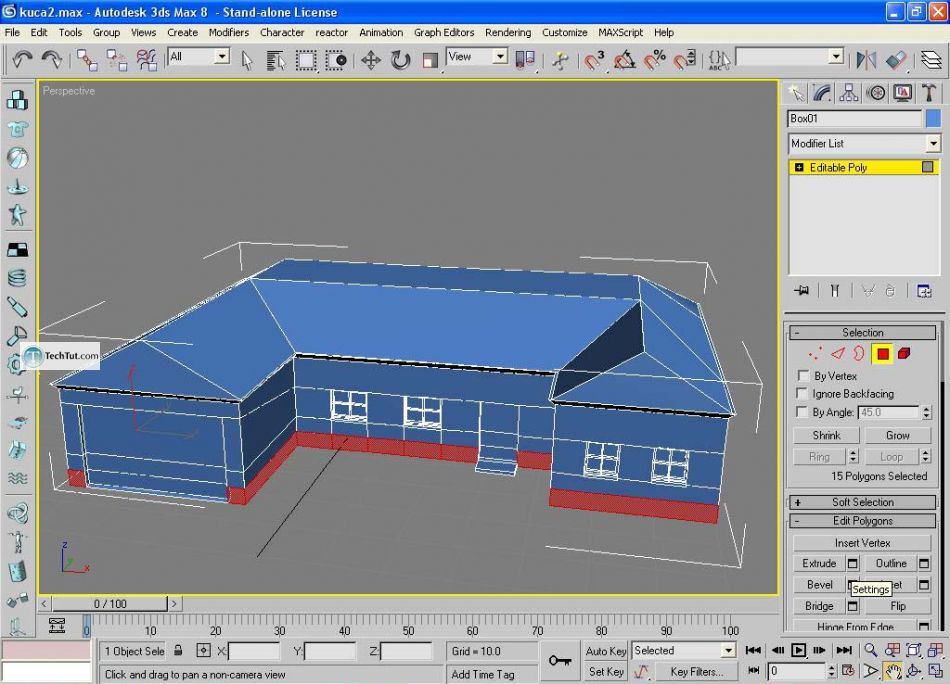Click the Editable Poly color square
The width and height of the screenshot is (950, 684).
click(x=928, y=167)
